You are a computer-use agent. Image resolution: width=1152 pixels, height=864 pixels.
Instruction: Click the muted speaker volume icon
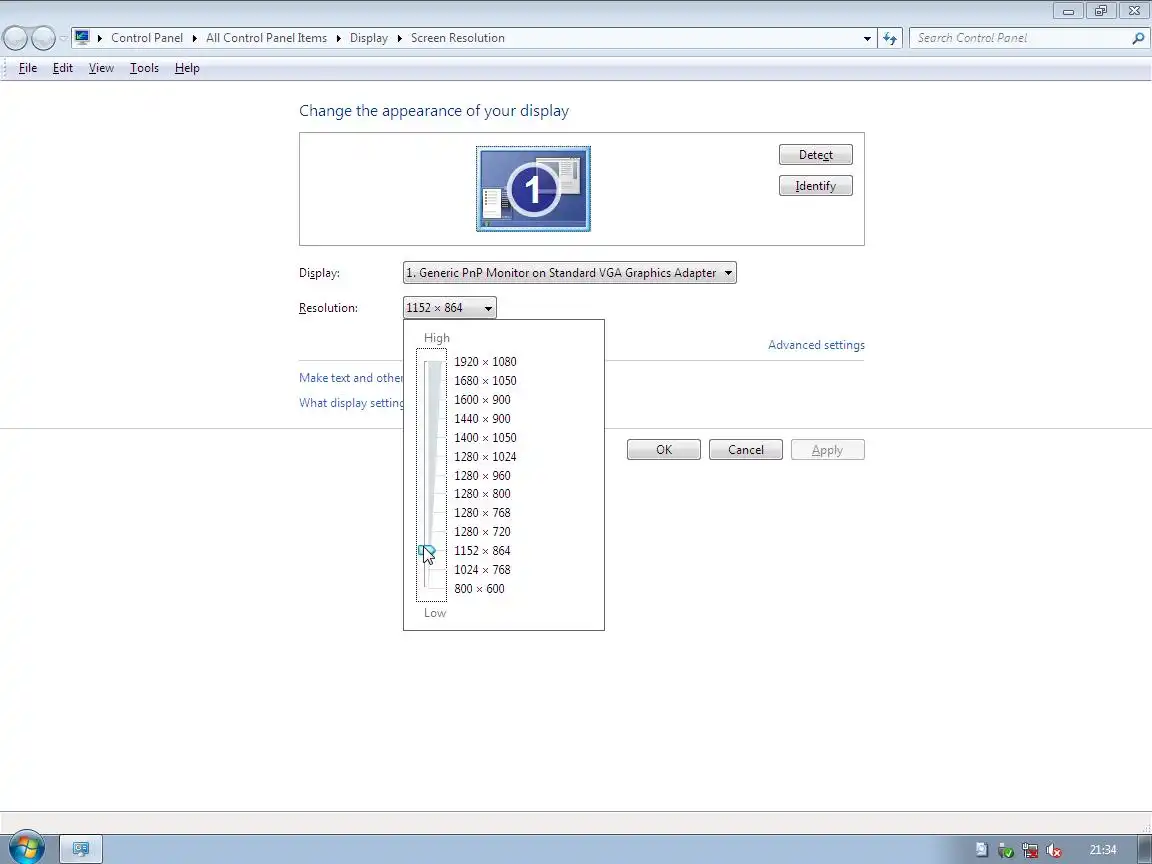(x=1054, y=850)
